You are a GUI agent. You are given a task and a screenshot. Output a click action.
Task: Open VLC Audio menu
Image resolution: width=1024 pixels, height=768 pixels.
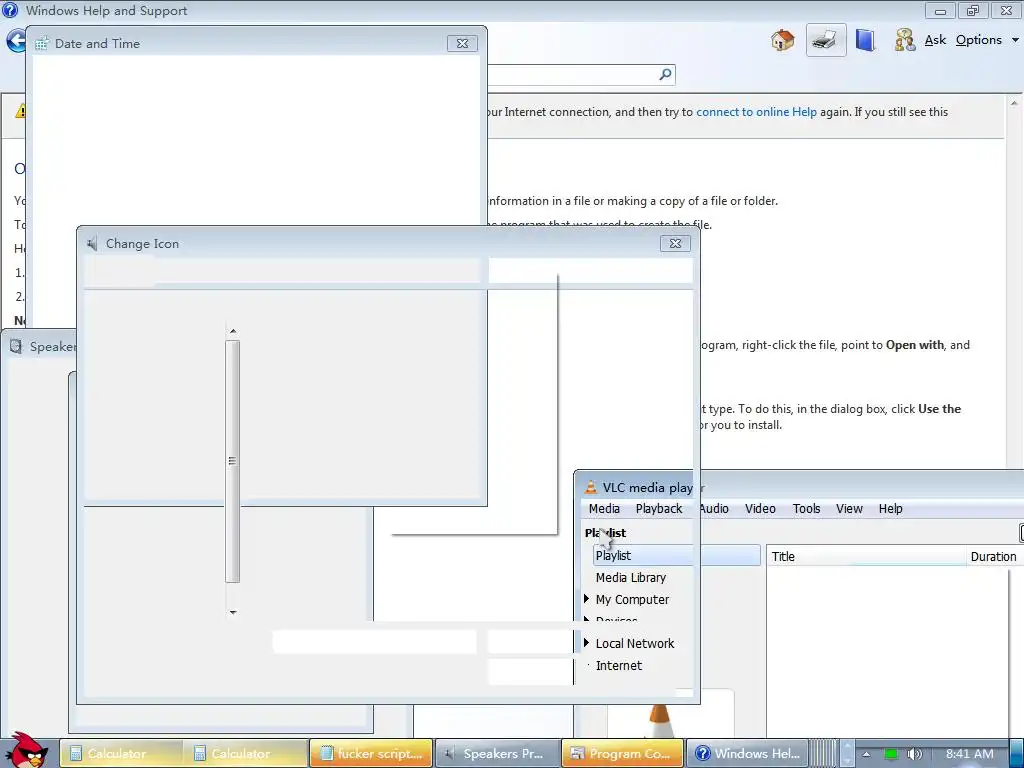pyautogui.click(x=714, y=509)
